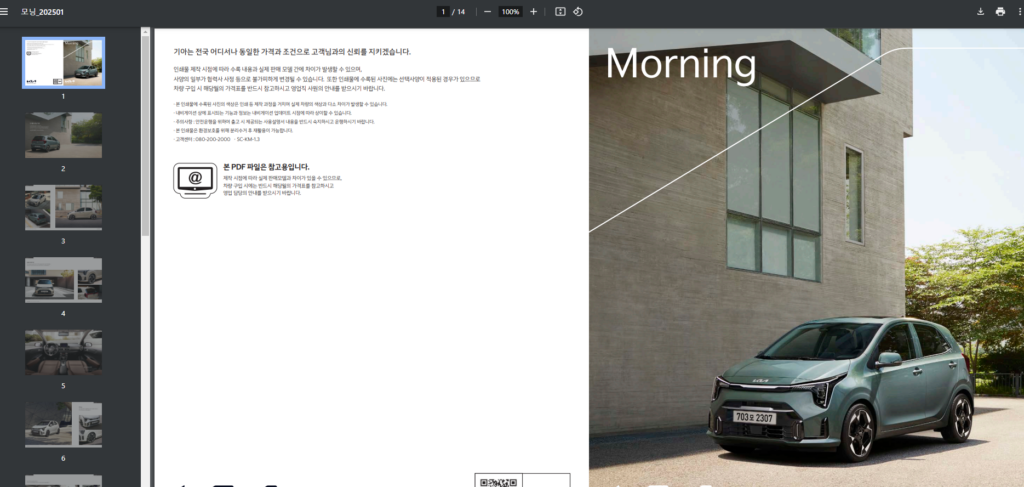Click the fit to page icon
Viewport: 1024px width, 487px height.
(x=560, y=12)
